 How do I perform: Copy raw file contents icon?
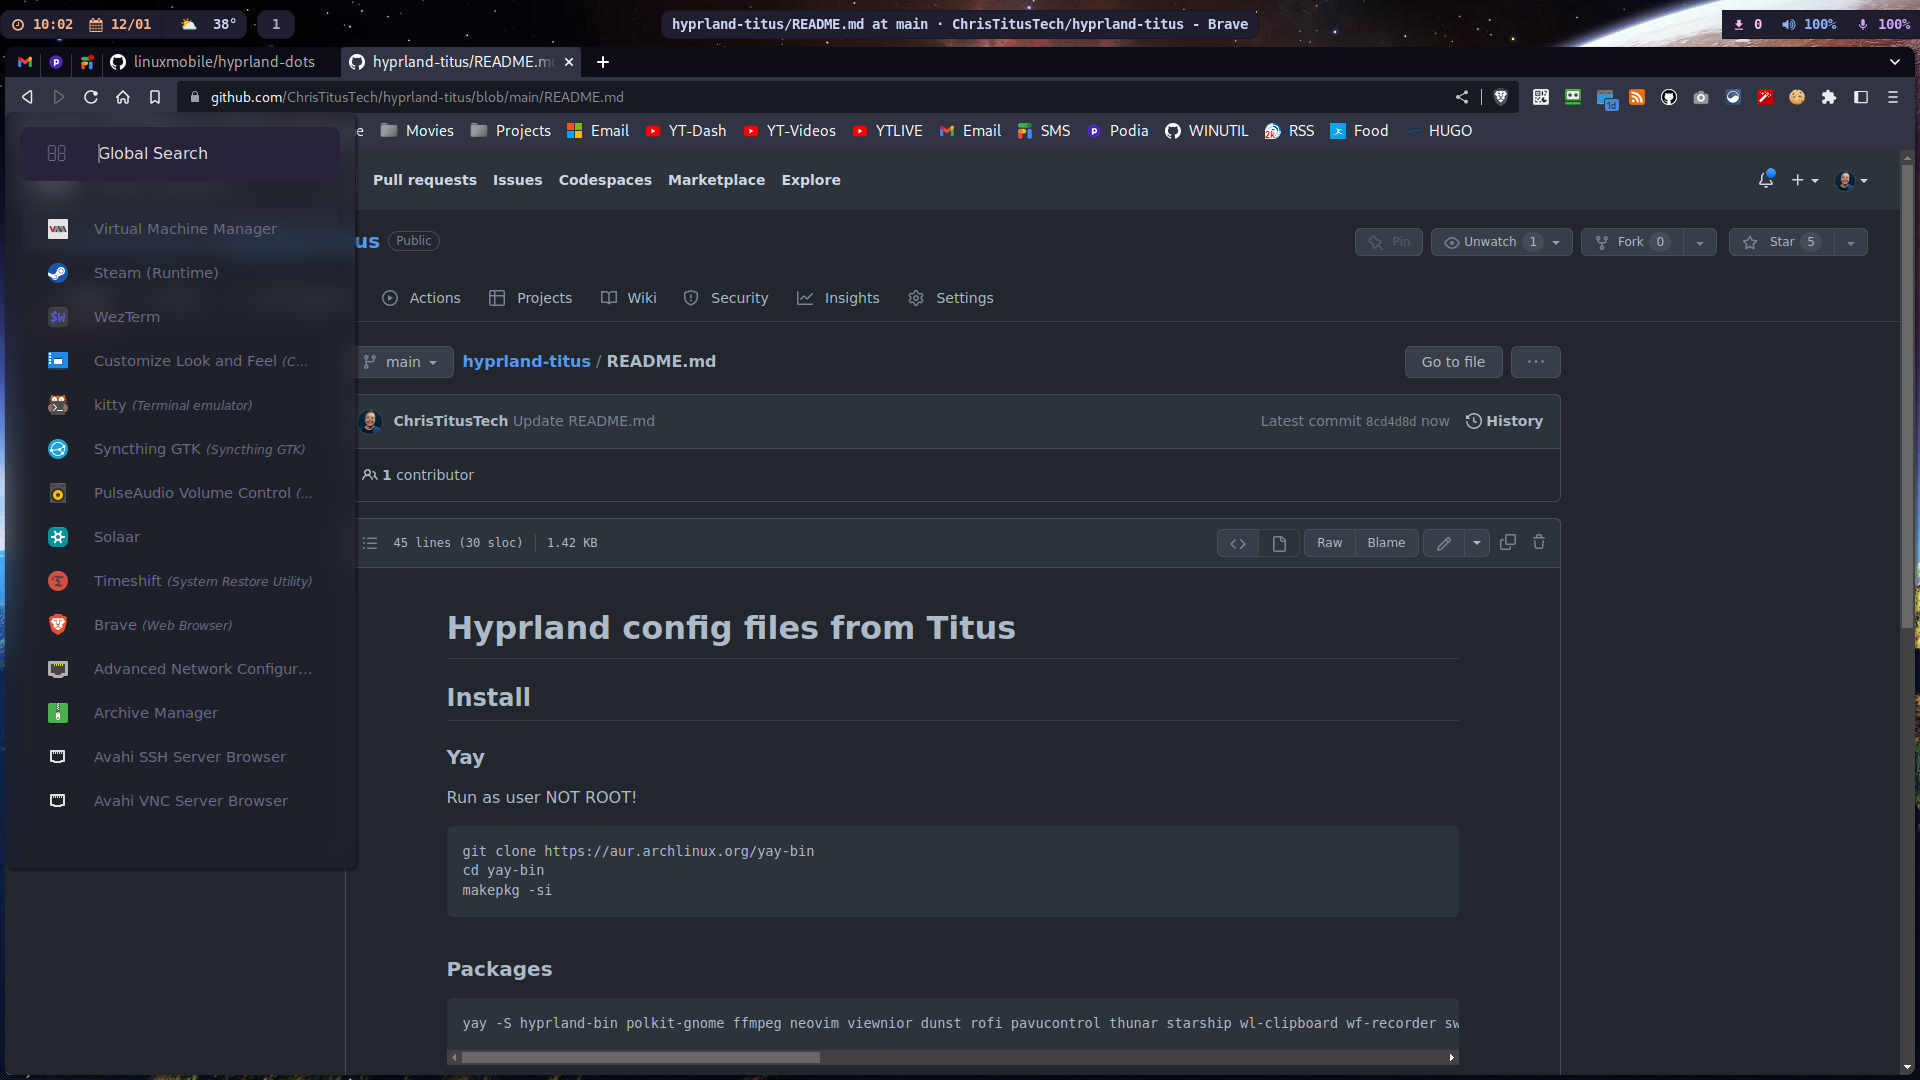[x=1508, y=542]
